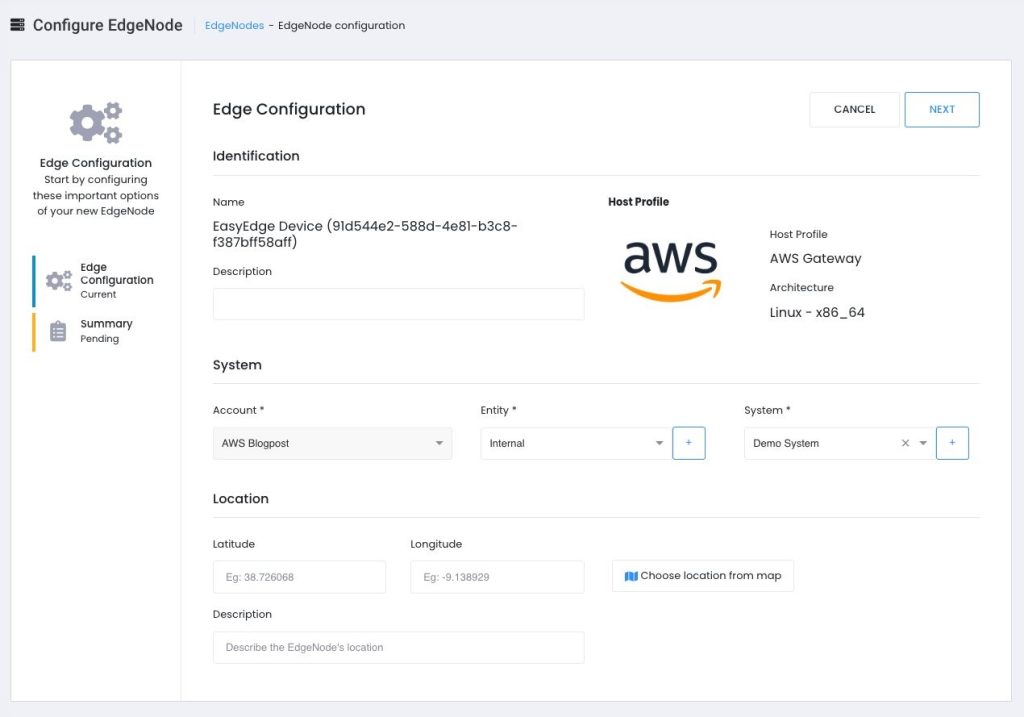
Task: Add a new Entity with the plus button
Action: (x=688, y=443)
